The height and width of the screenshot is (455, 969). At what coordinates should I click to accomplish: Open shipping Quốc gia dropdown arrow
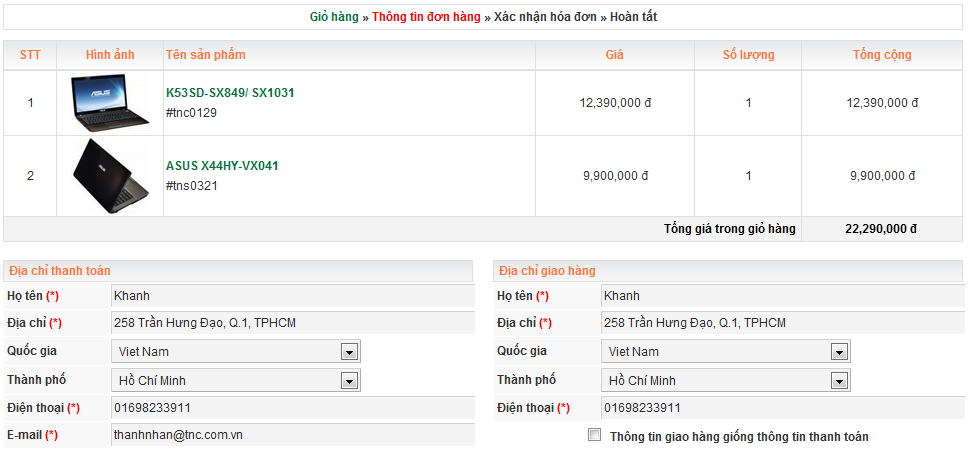coord(839,352)
